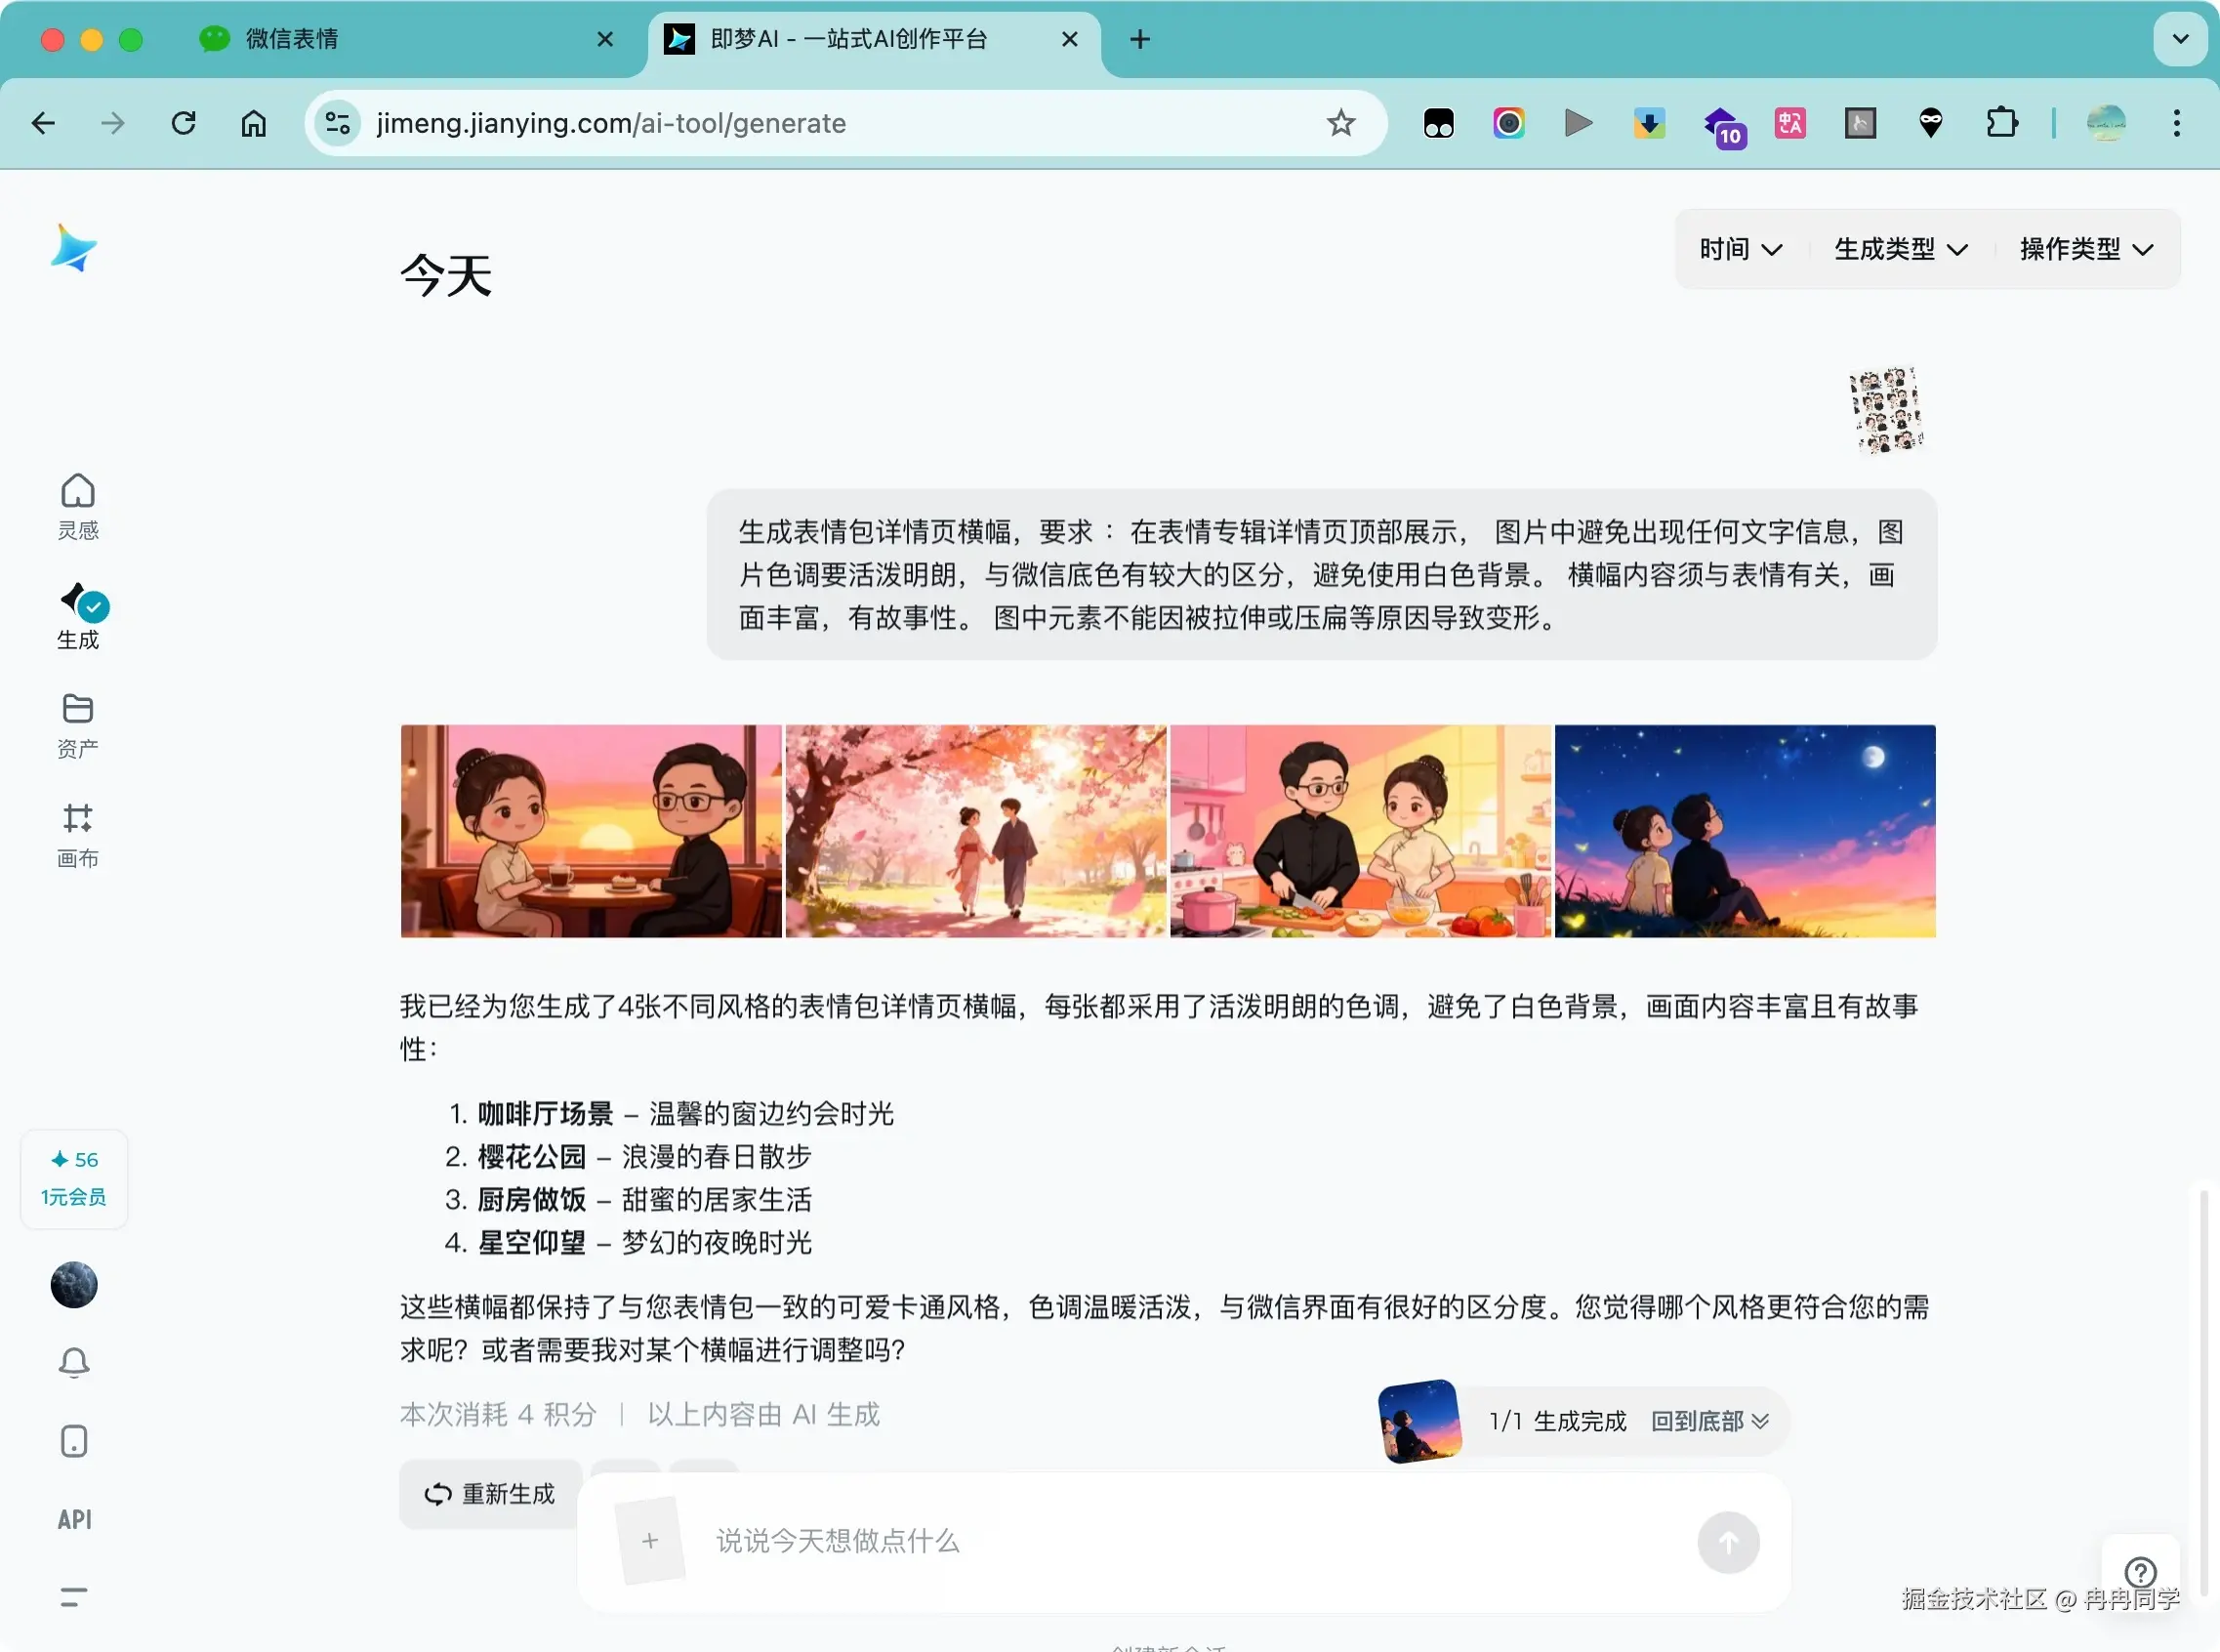Open a new browser tab
Screen dimensions: 2220x1652
pyautogui.click(x=1140, y=39)
